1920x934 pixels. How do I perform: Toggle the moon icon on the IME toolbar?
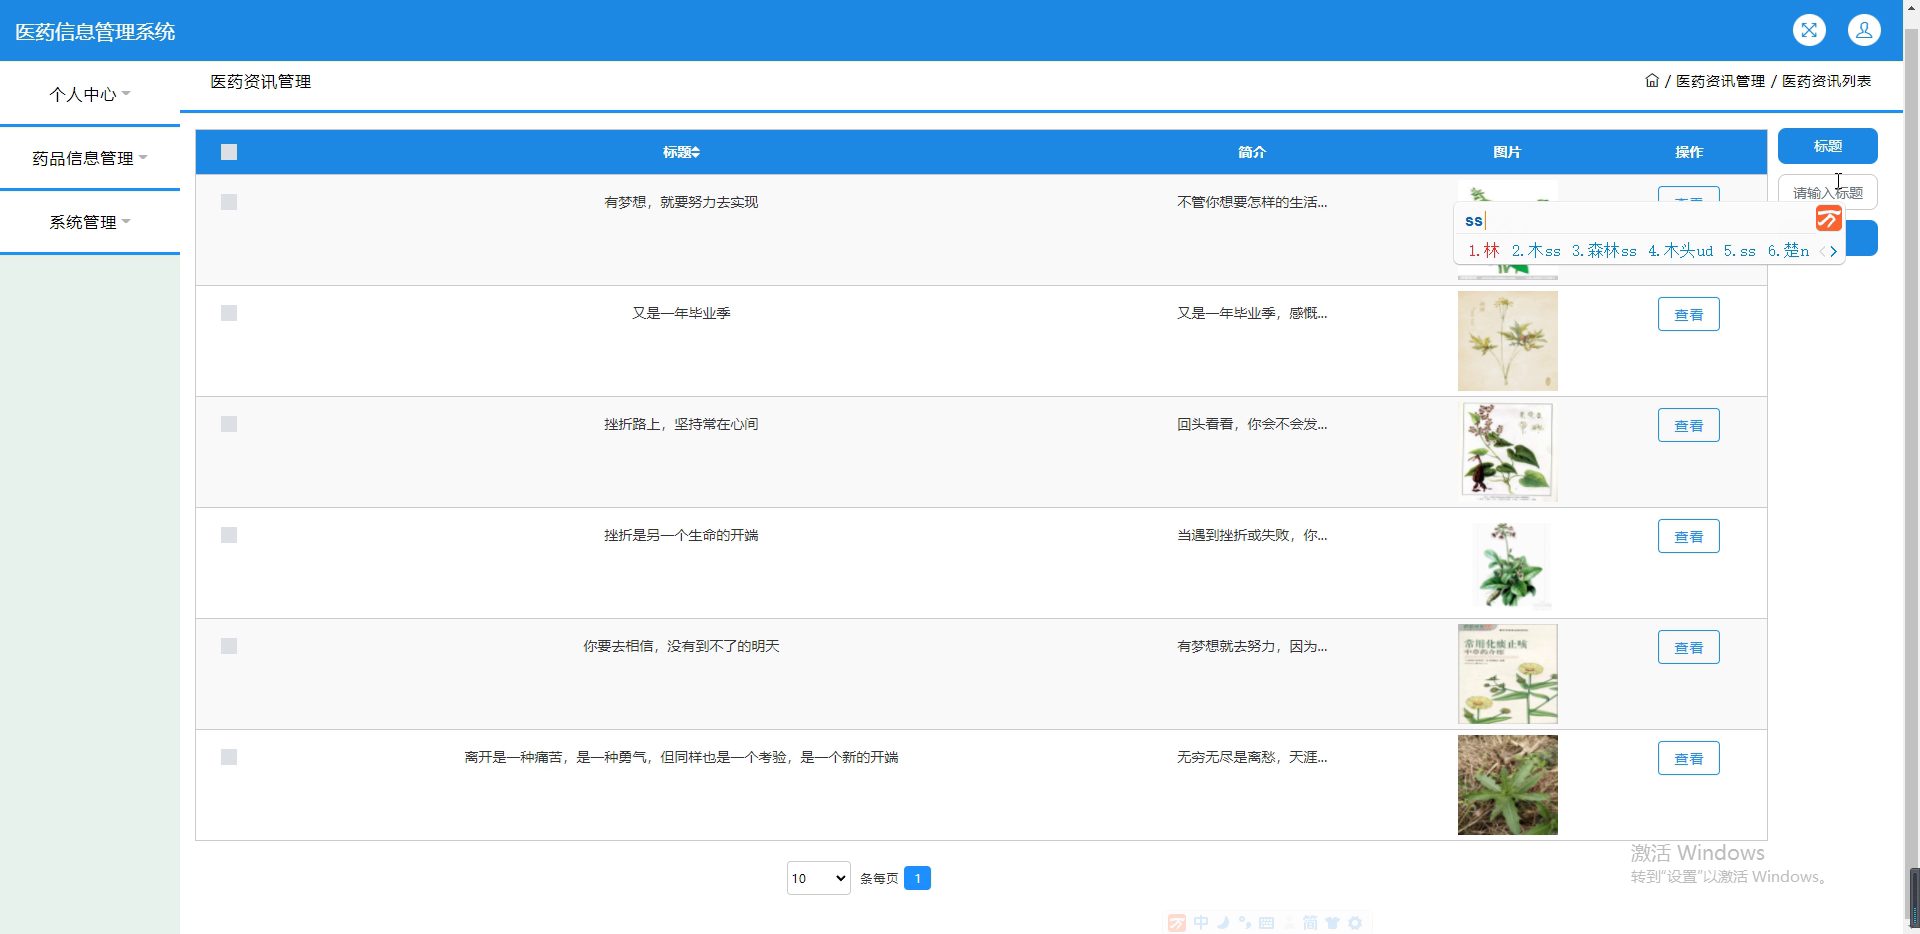1223,923
